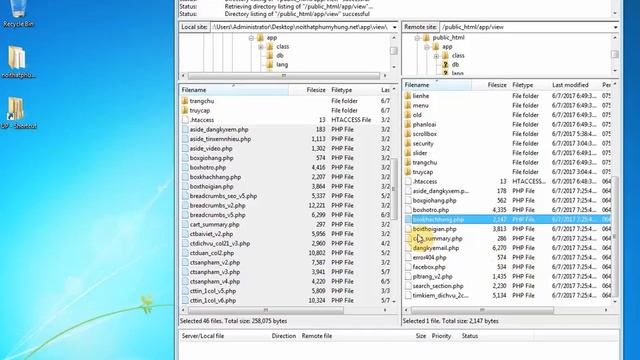The width and height of the screenshot is (640, 360).
Task: Select remote facebox.php file
Action: click(429, 267)
